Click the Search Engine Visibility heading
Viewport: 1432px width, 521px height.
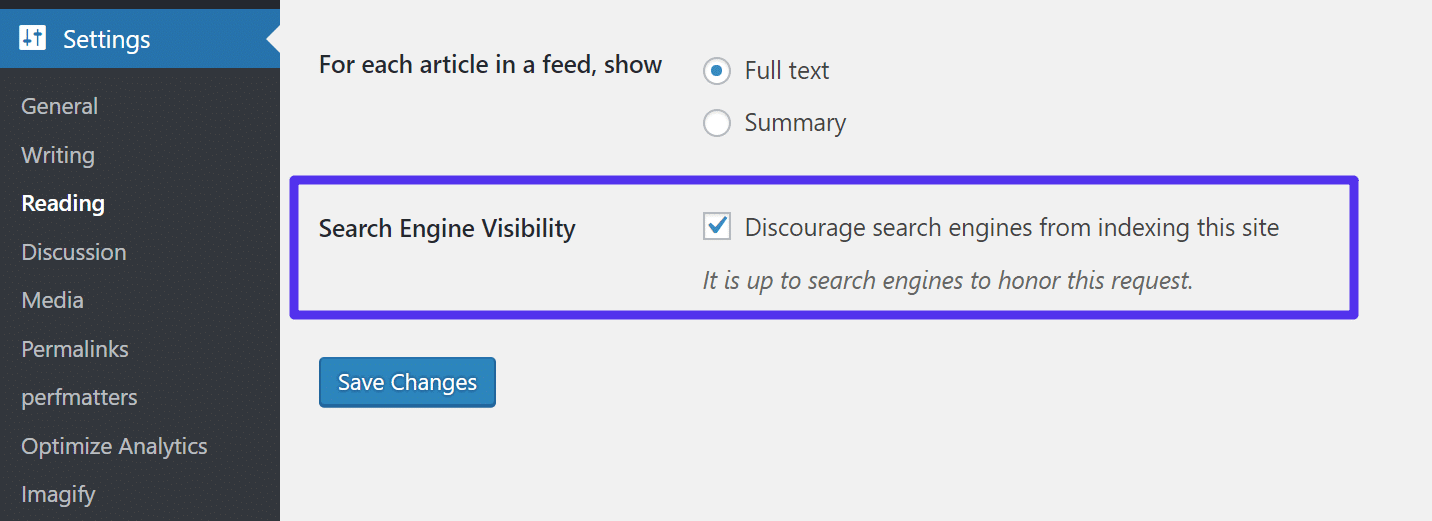[x=447, y=228]
